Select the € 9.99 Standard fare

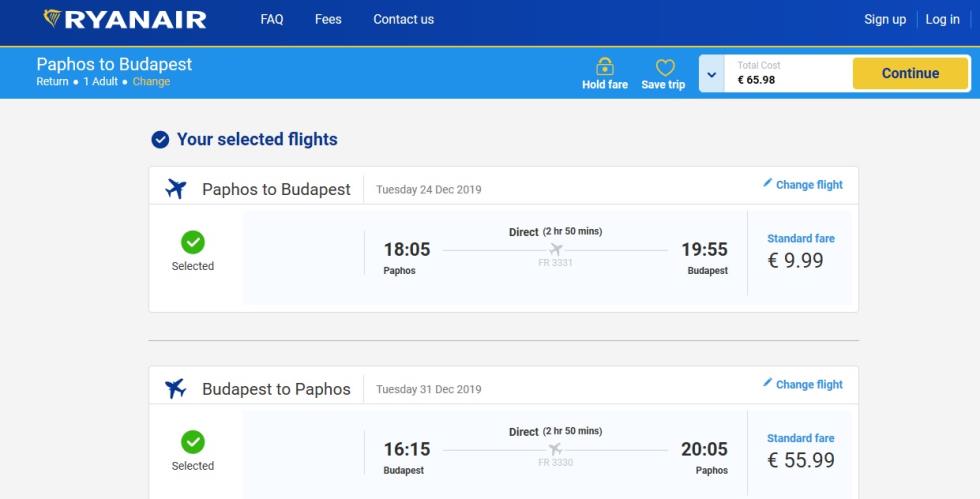click(800, 253)
